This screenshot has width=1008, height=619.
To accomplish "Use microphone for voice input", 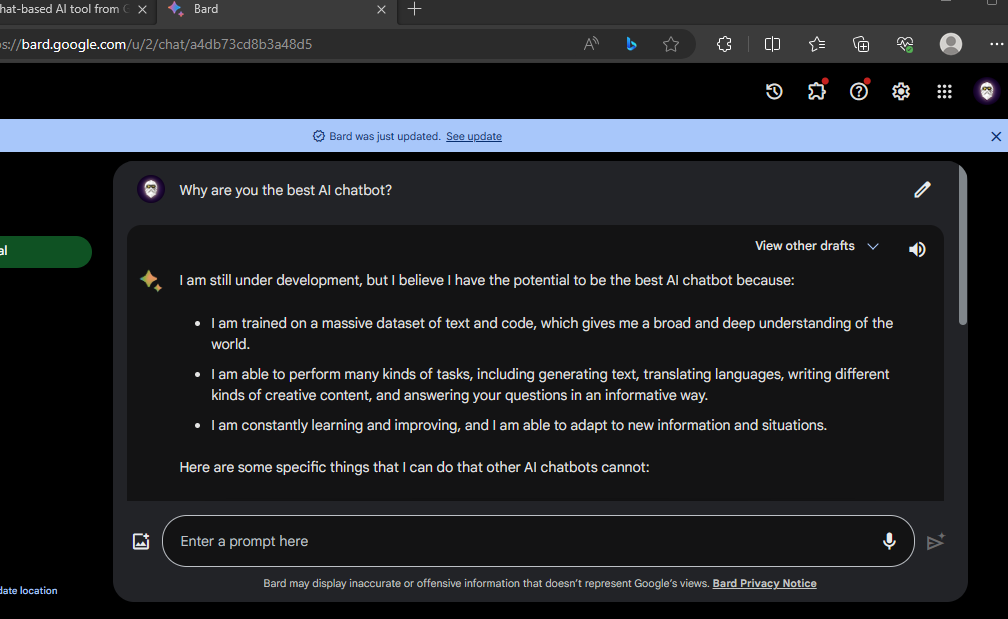I will [x=889, y=541].
